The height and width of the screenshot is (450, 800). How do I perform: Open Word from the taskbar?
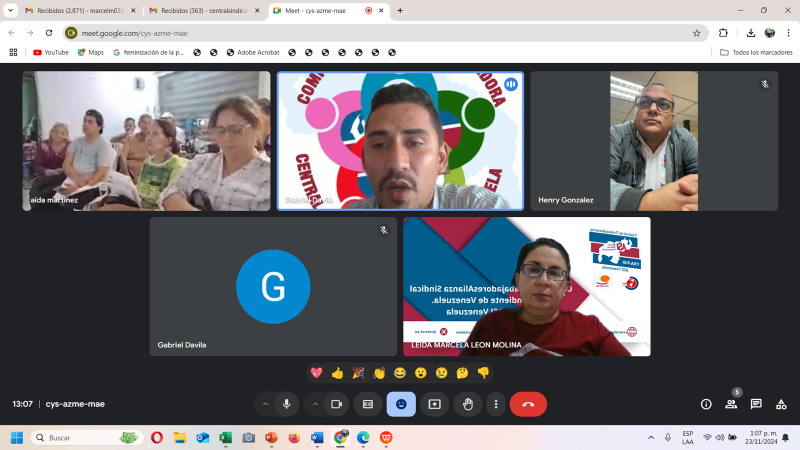click(317, 438)
